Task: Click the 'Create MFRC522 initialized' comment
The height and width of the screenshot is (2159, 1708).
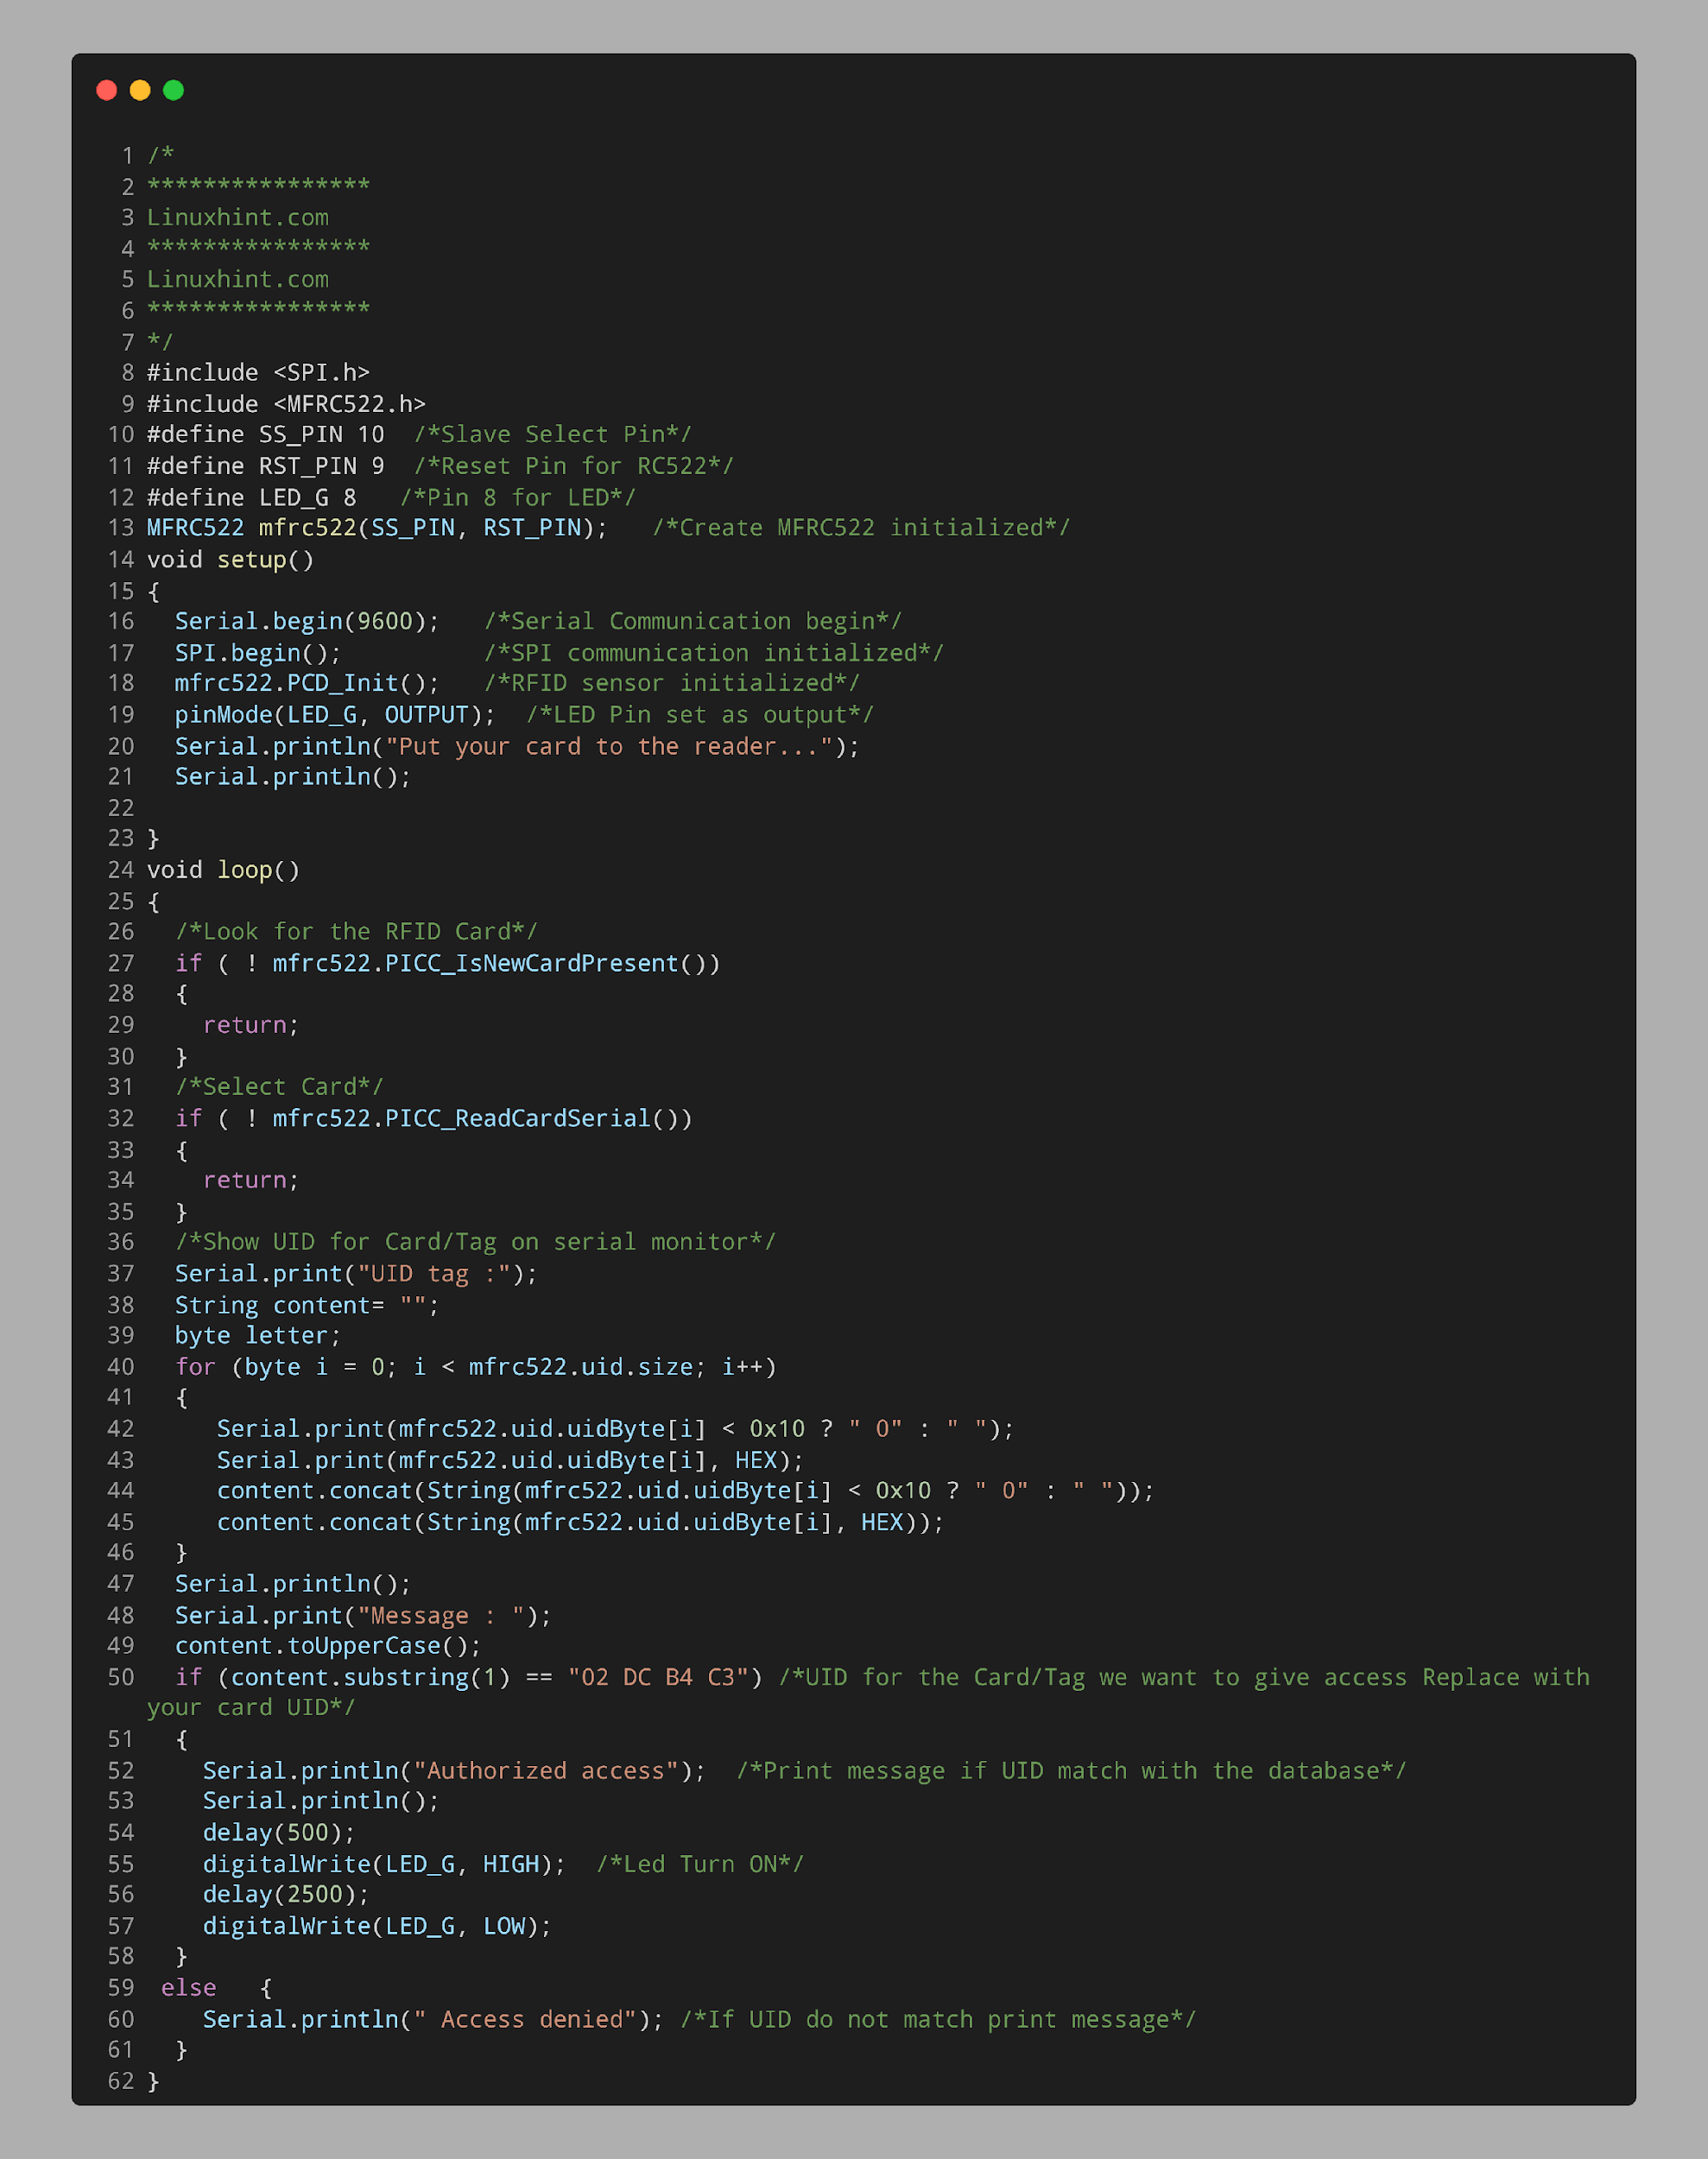Action: tap(861, 528)
